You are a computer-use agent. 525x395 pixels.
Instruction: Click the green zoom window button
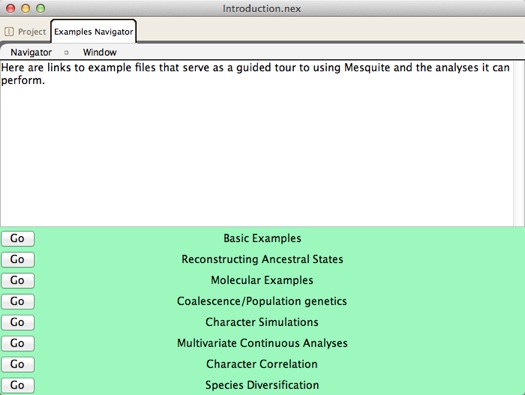tap(41, 8)
